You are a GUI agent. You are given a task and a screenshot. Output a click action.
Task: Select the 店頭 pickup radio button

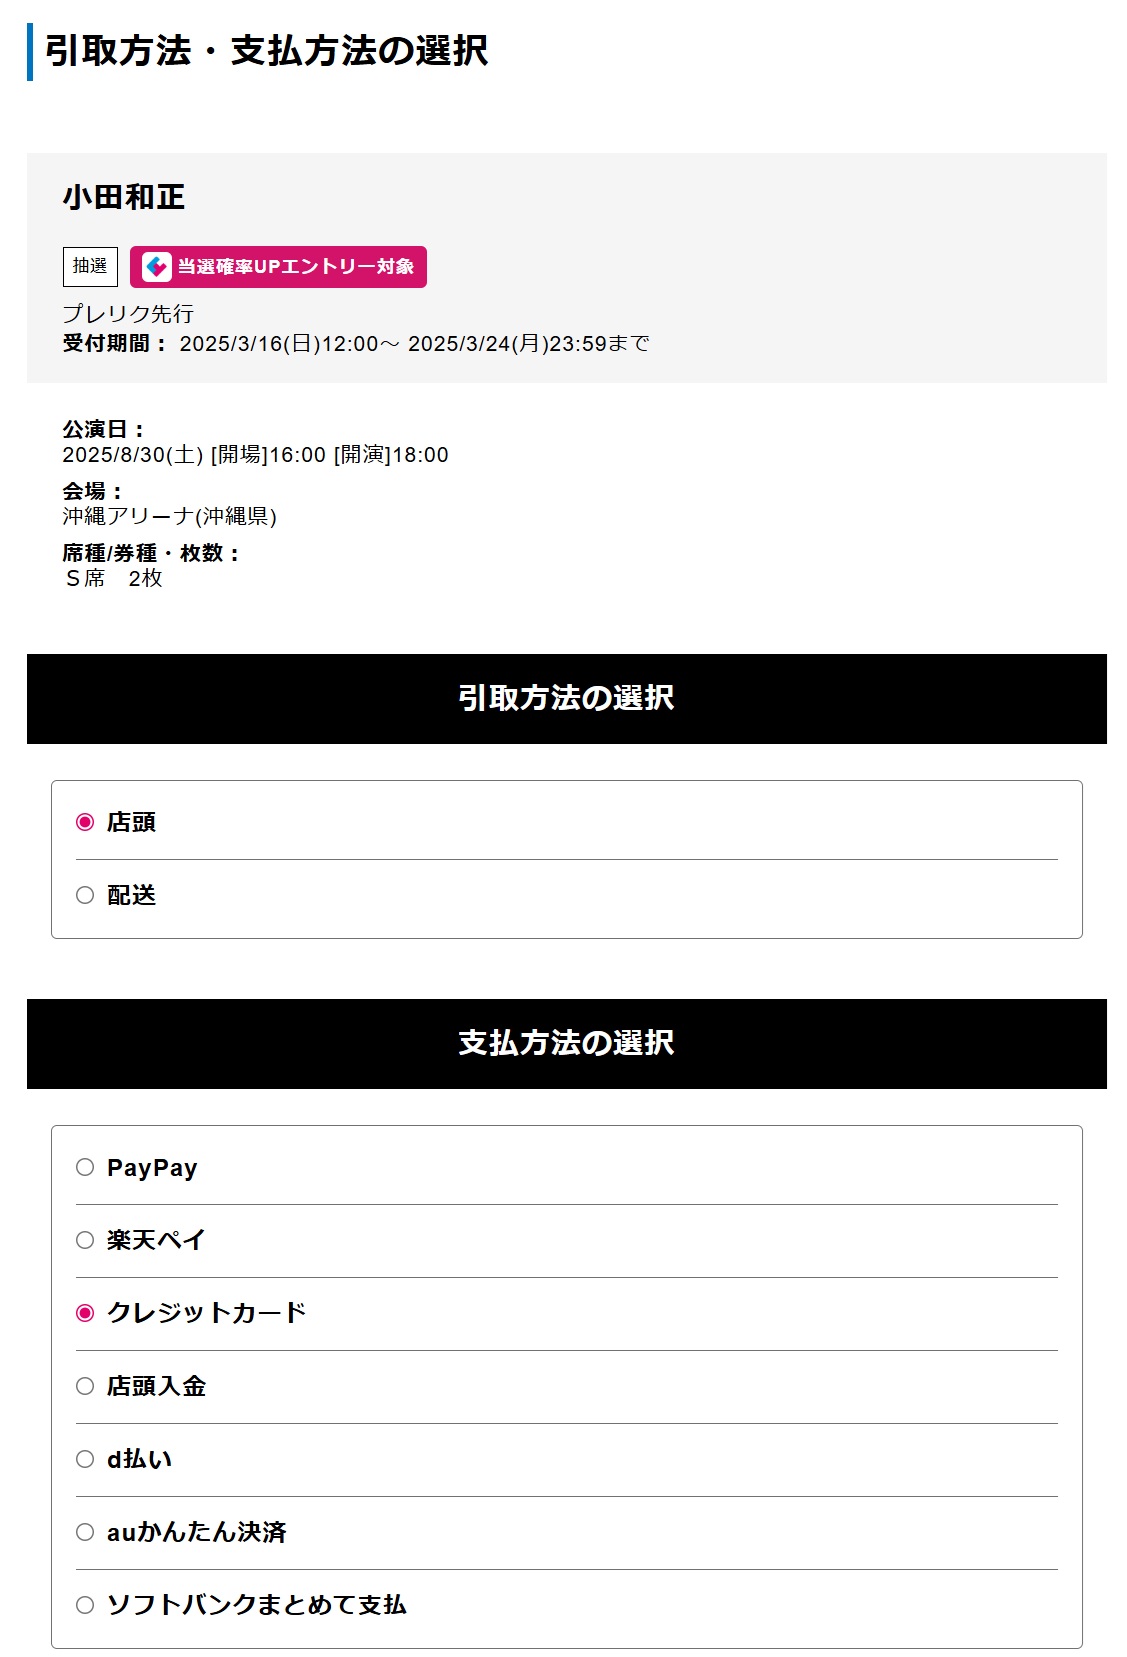(85, 822)
